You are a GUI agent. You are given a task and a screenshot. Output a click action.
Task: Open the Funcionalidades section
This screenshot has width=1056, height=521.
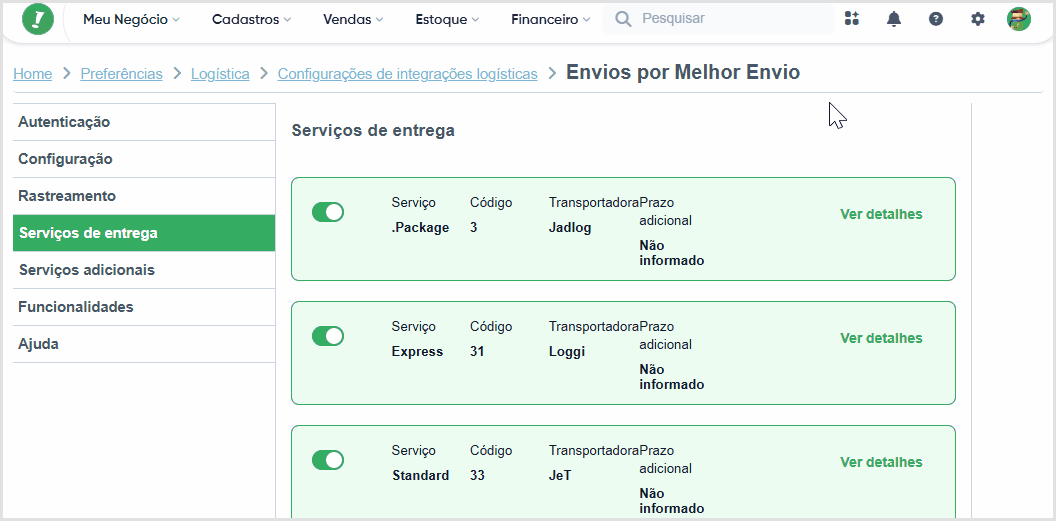[x=144, y=307]
